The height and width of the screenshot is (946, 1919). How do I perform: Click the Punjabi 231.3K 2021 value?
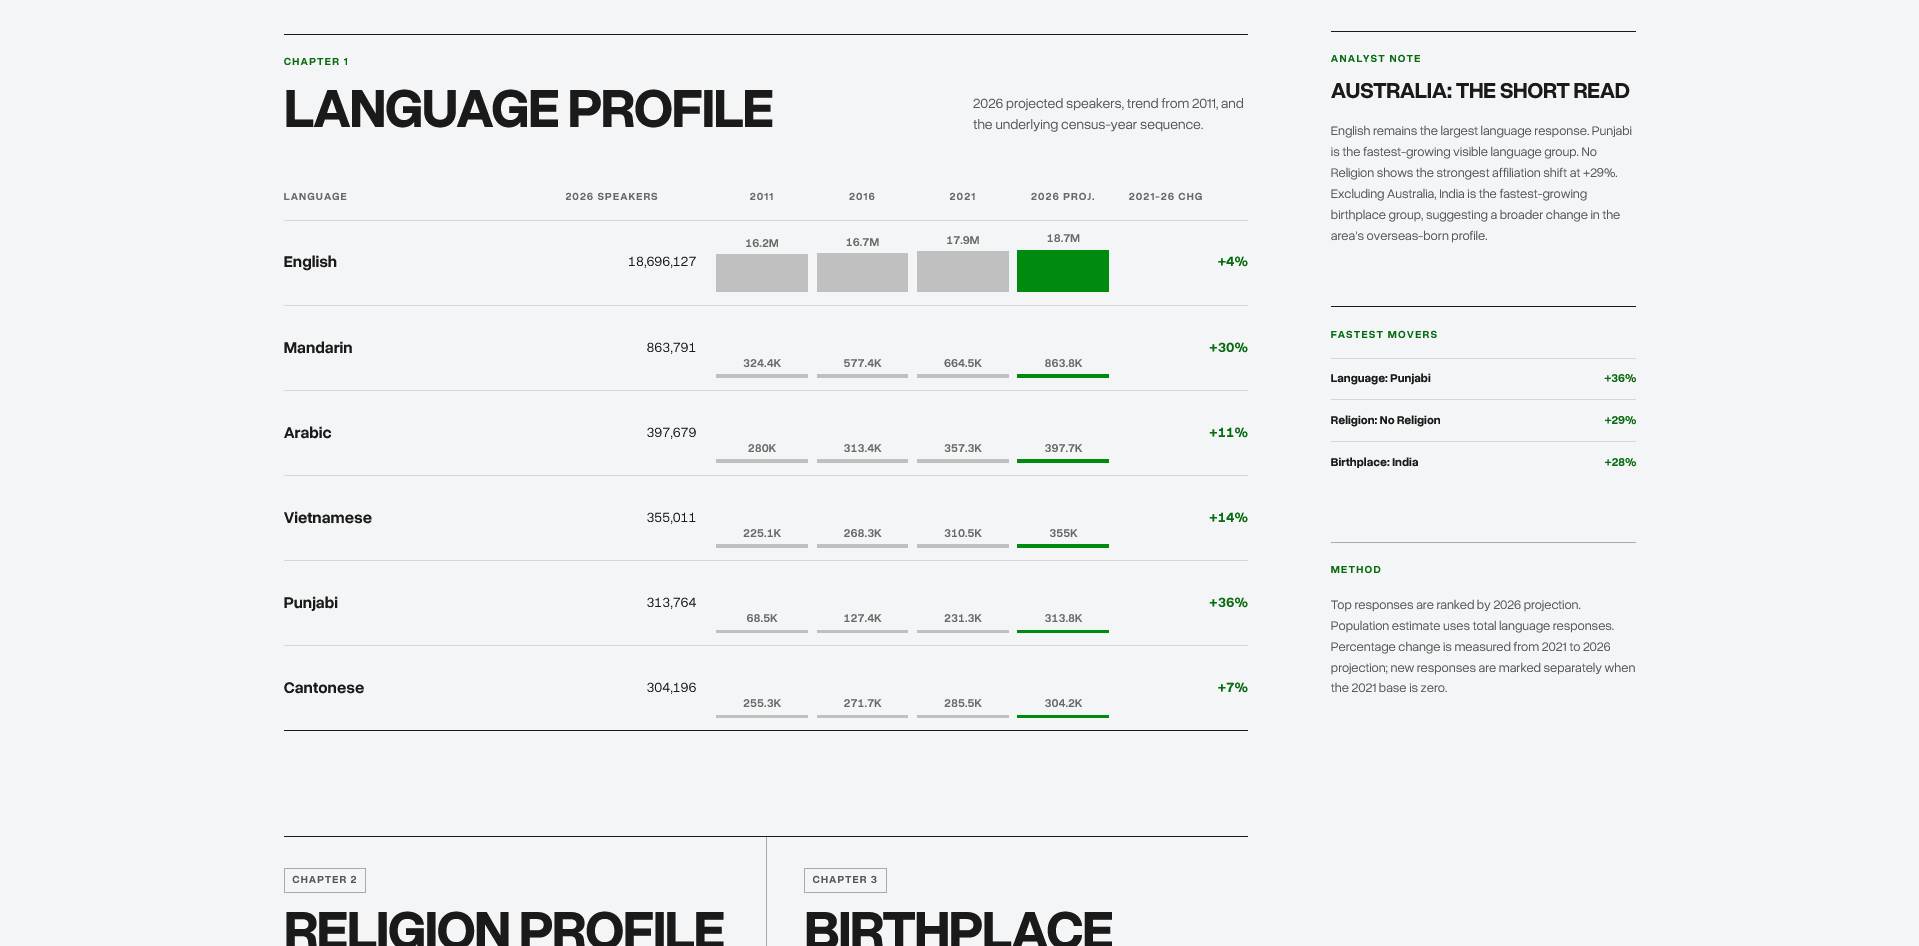963,619
